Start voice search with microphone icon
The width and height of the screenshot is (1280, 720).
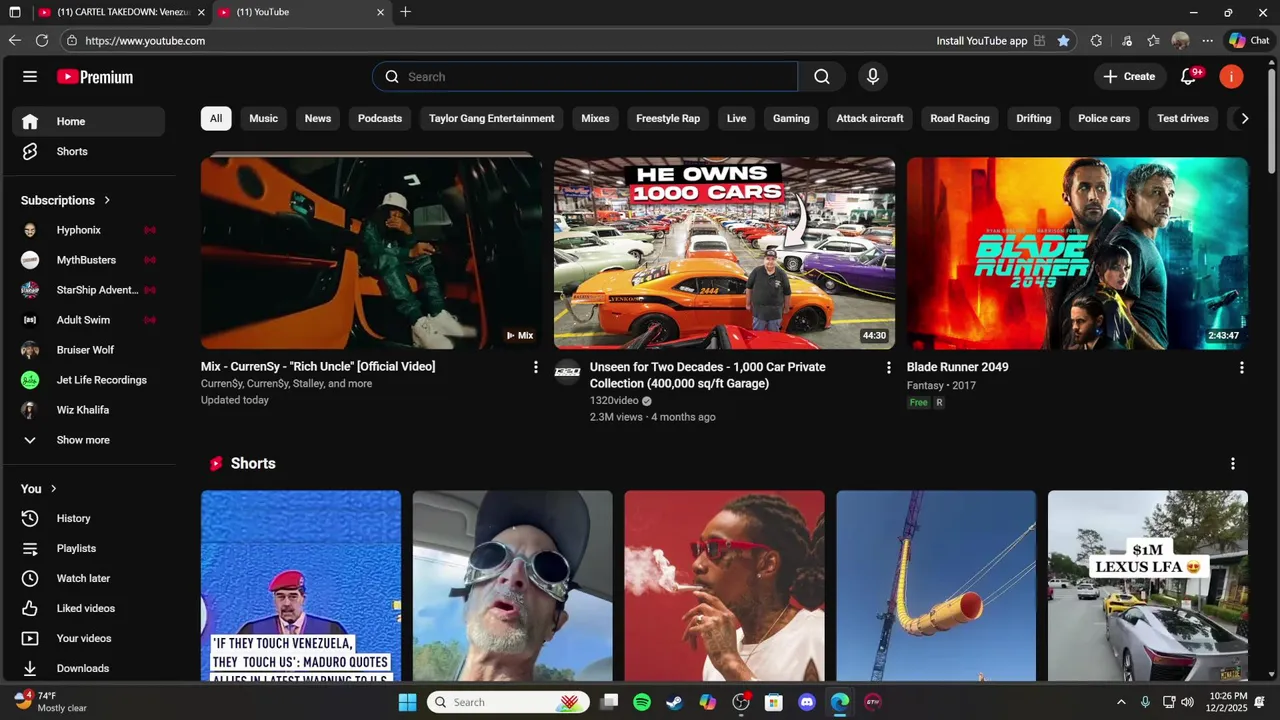(x=873, y=77)
